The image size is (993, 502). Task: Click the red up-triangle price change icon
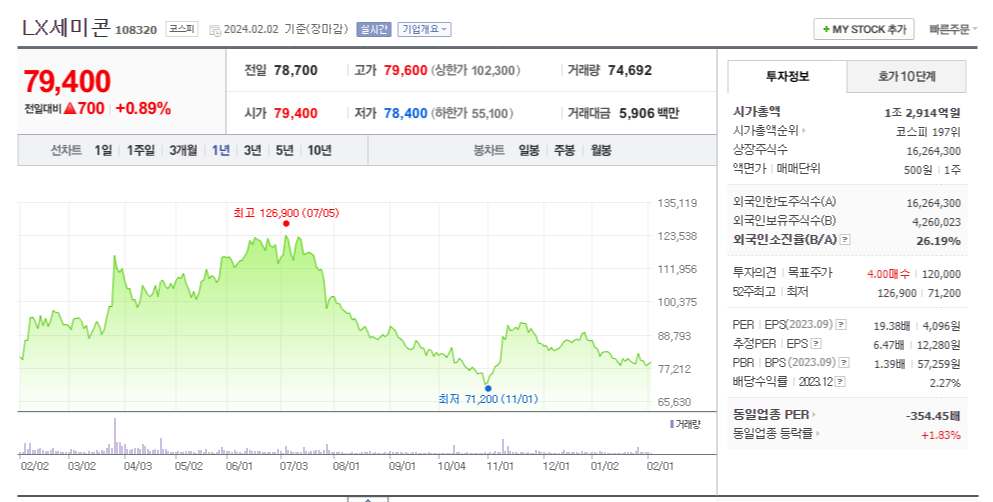tap(70, 109)
